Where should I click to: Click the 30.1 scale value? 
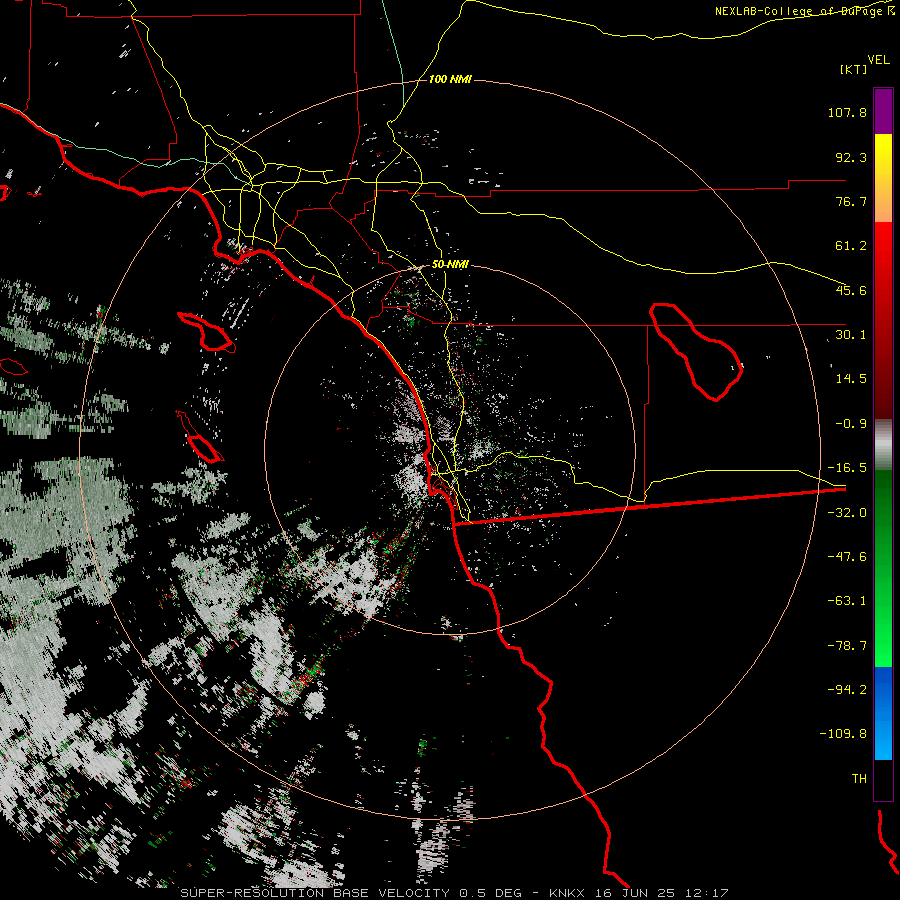tap(851, 335)
